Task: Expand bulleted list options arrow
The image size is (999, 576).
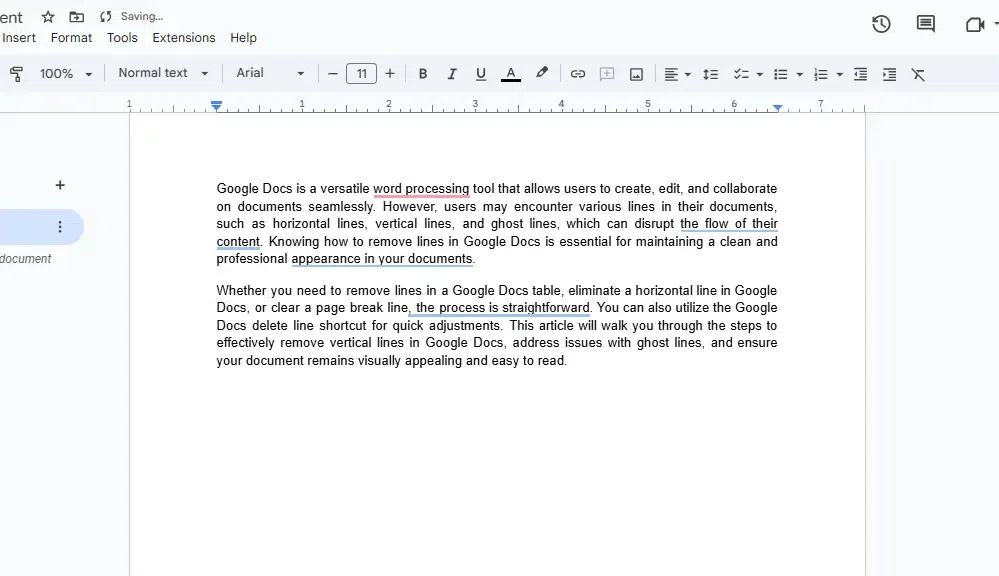Action: click(800, 75)
